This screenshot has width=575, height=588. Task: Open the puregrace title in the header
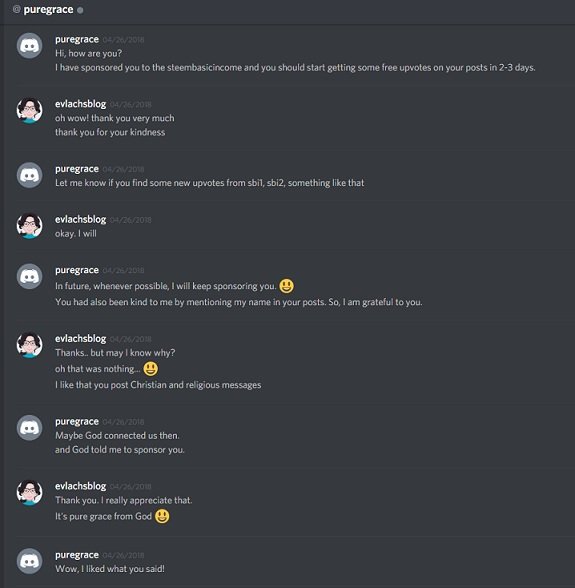pos(48,9)
